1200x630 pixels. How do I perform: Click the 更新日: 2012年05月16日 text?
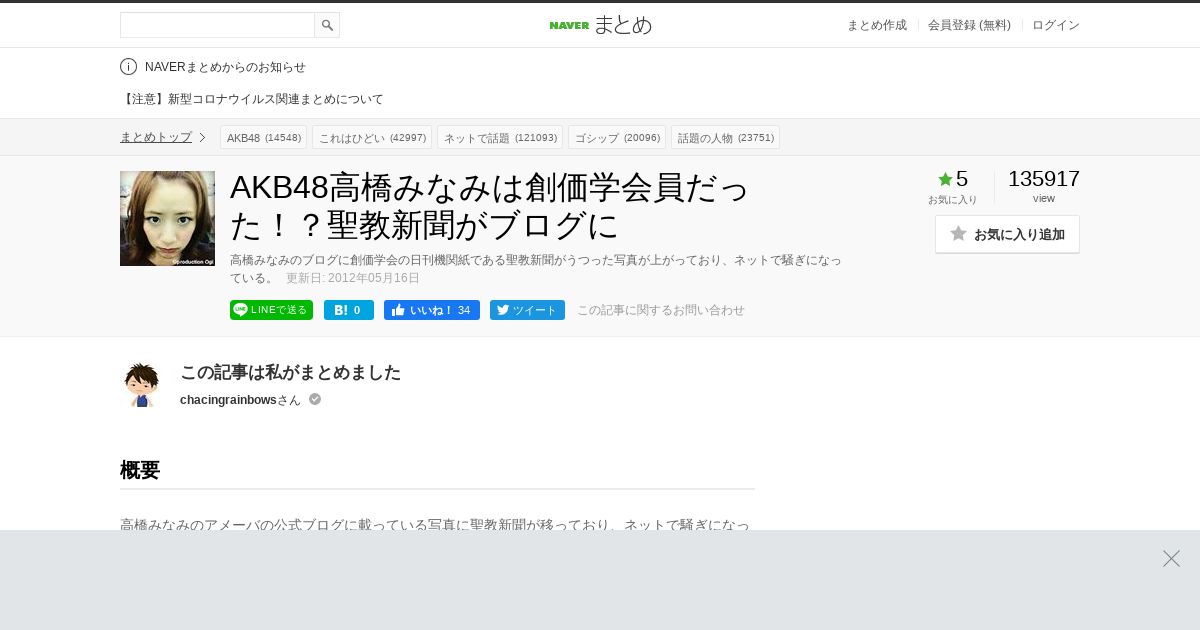[353, 278]
